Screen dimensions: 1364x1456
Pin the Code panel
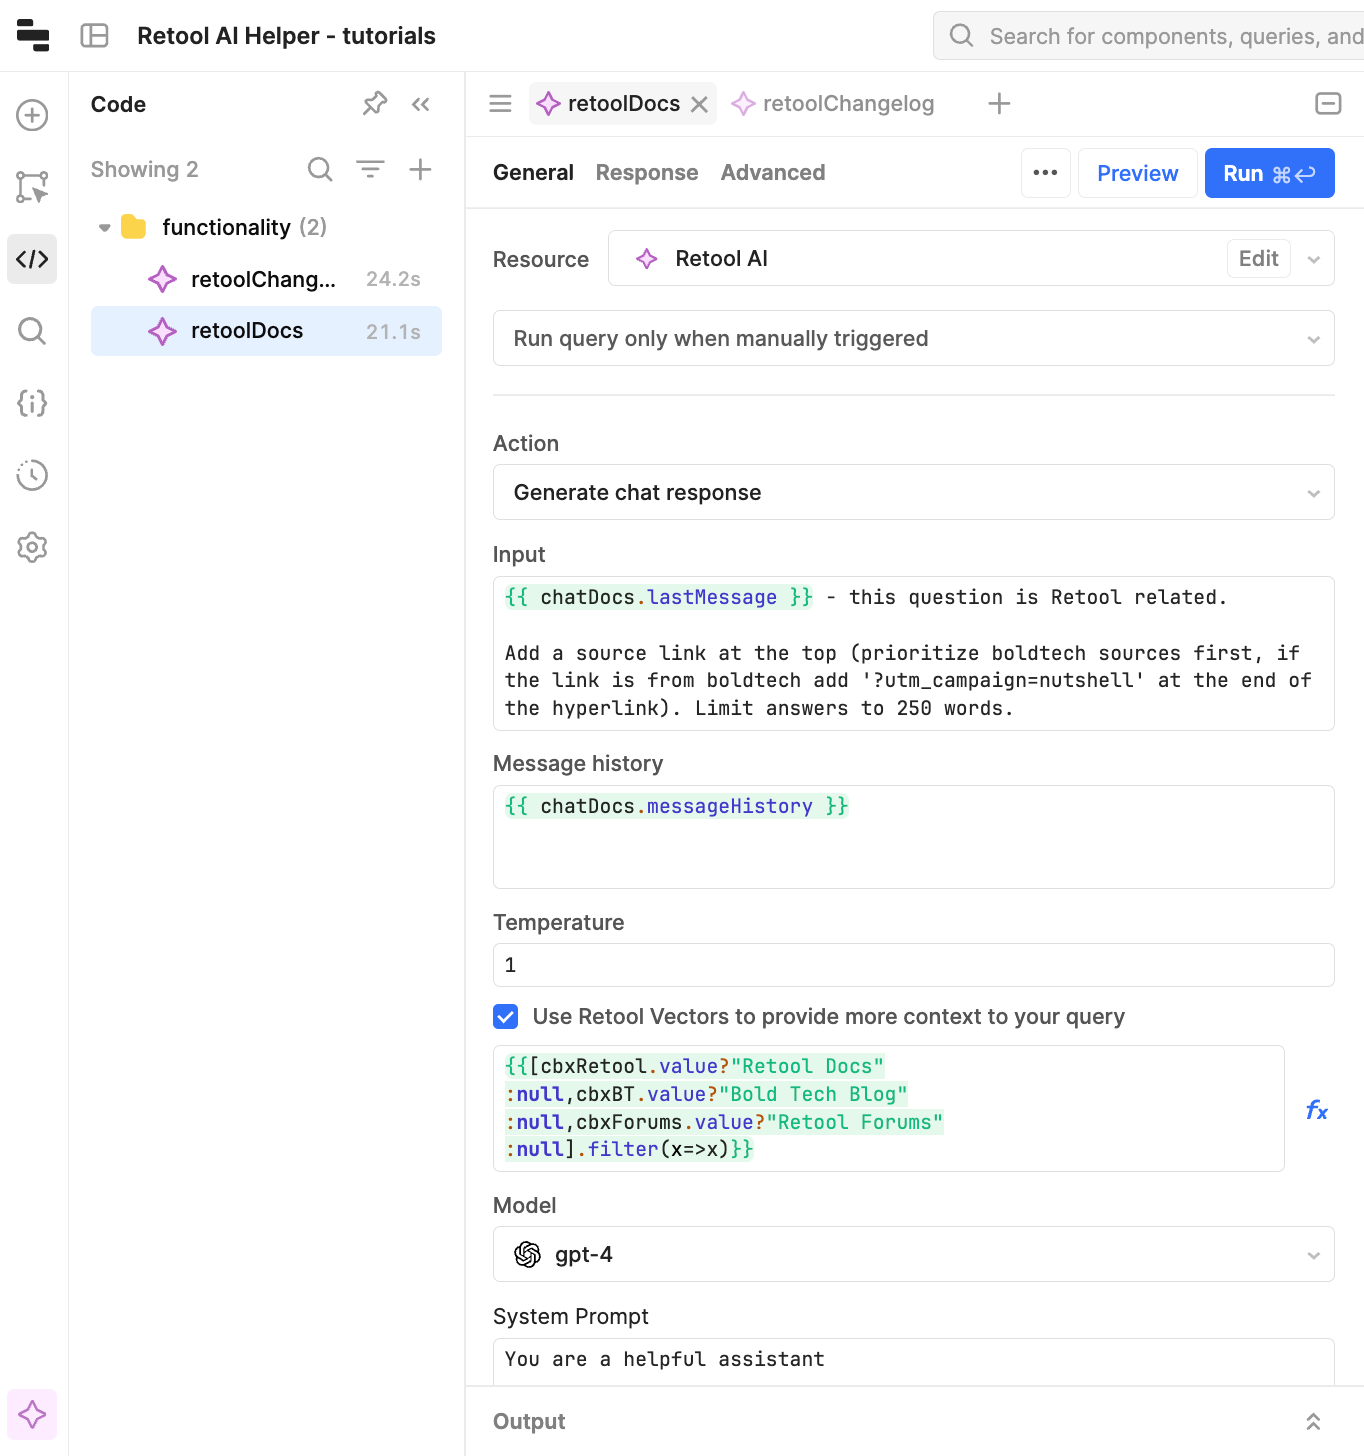(x=375, y=104)
